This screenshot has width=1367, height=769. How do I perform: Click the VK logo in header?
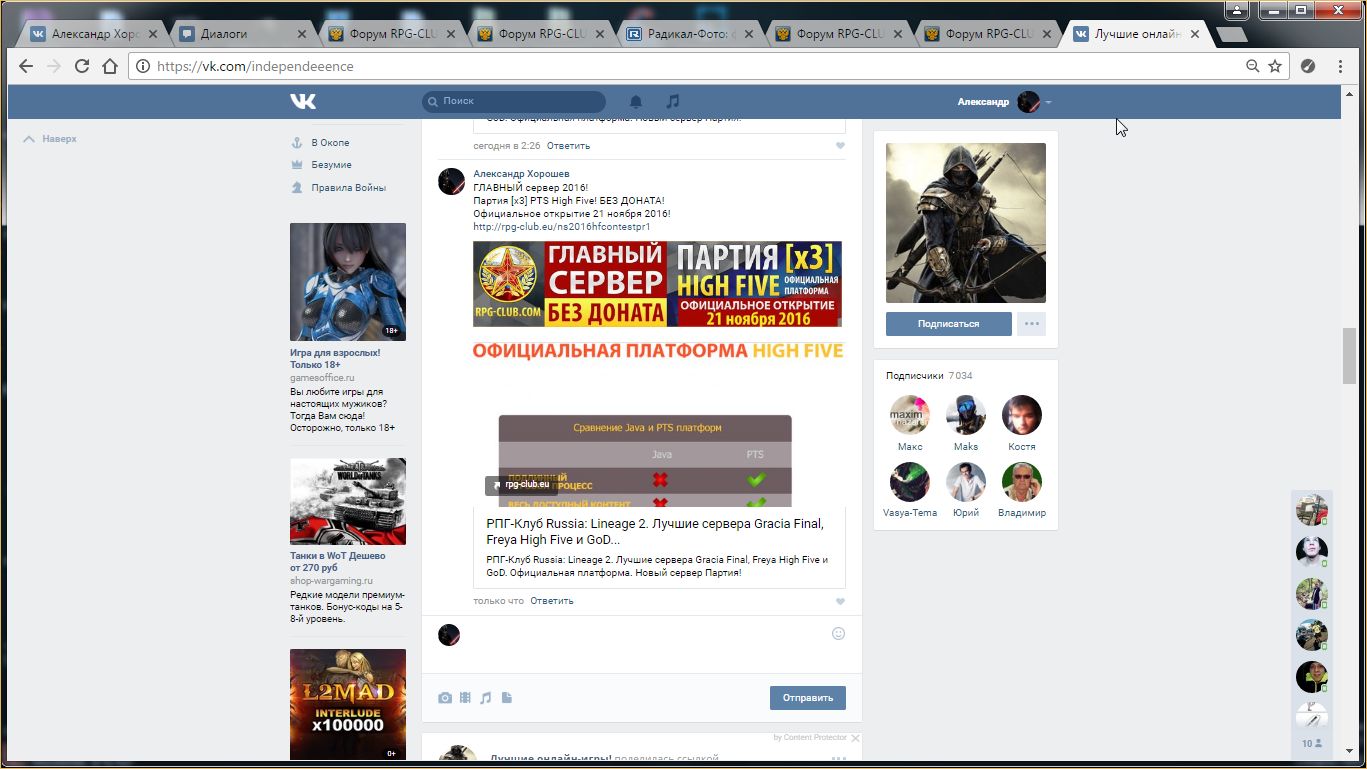pyautogui.click(x=303, y=101)
